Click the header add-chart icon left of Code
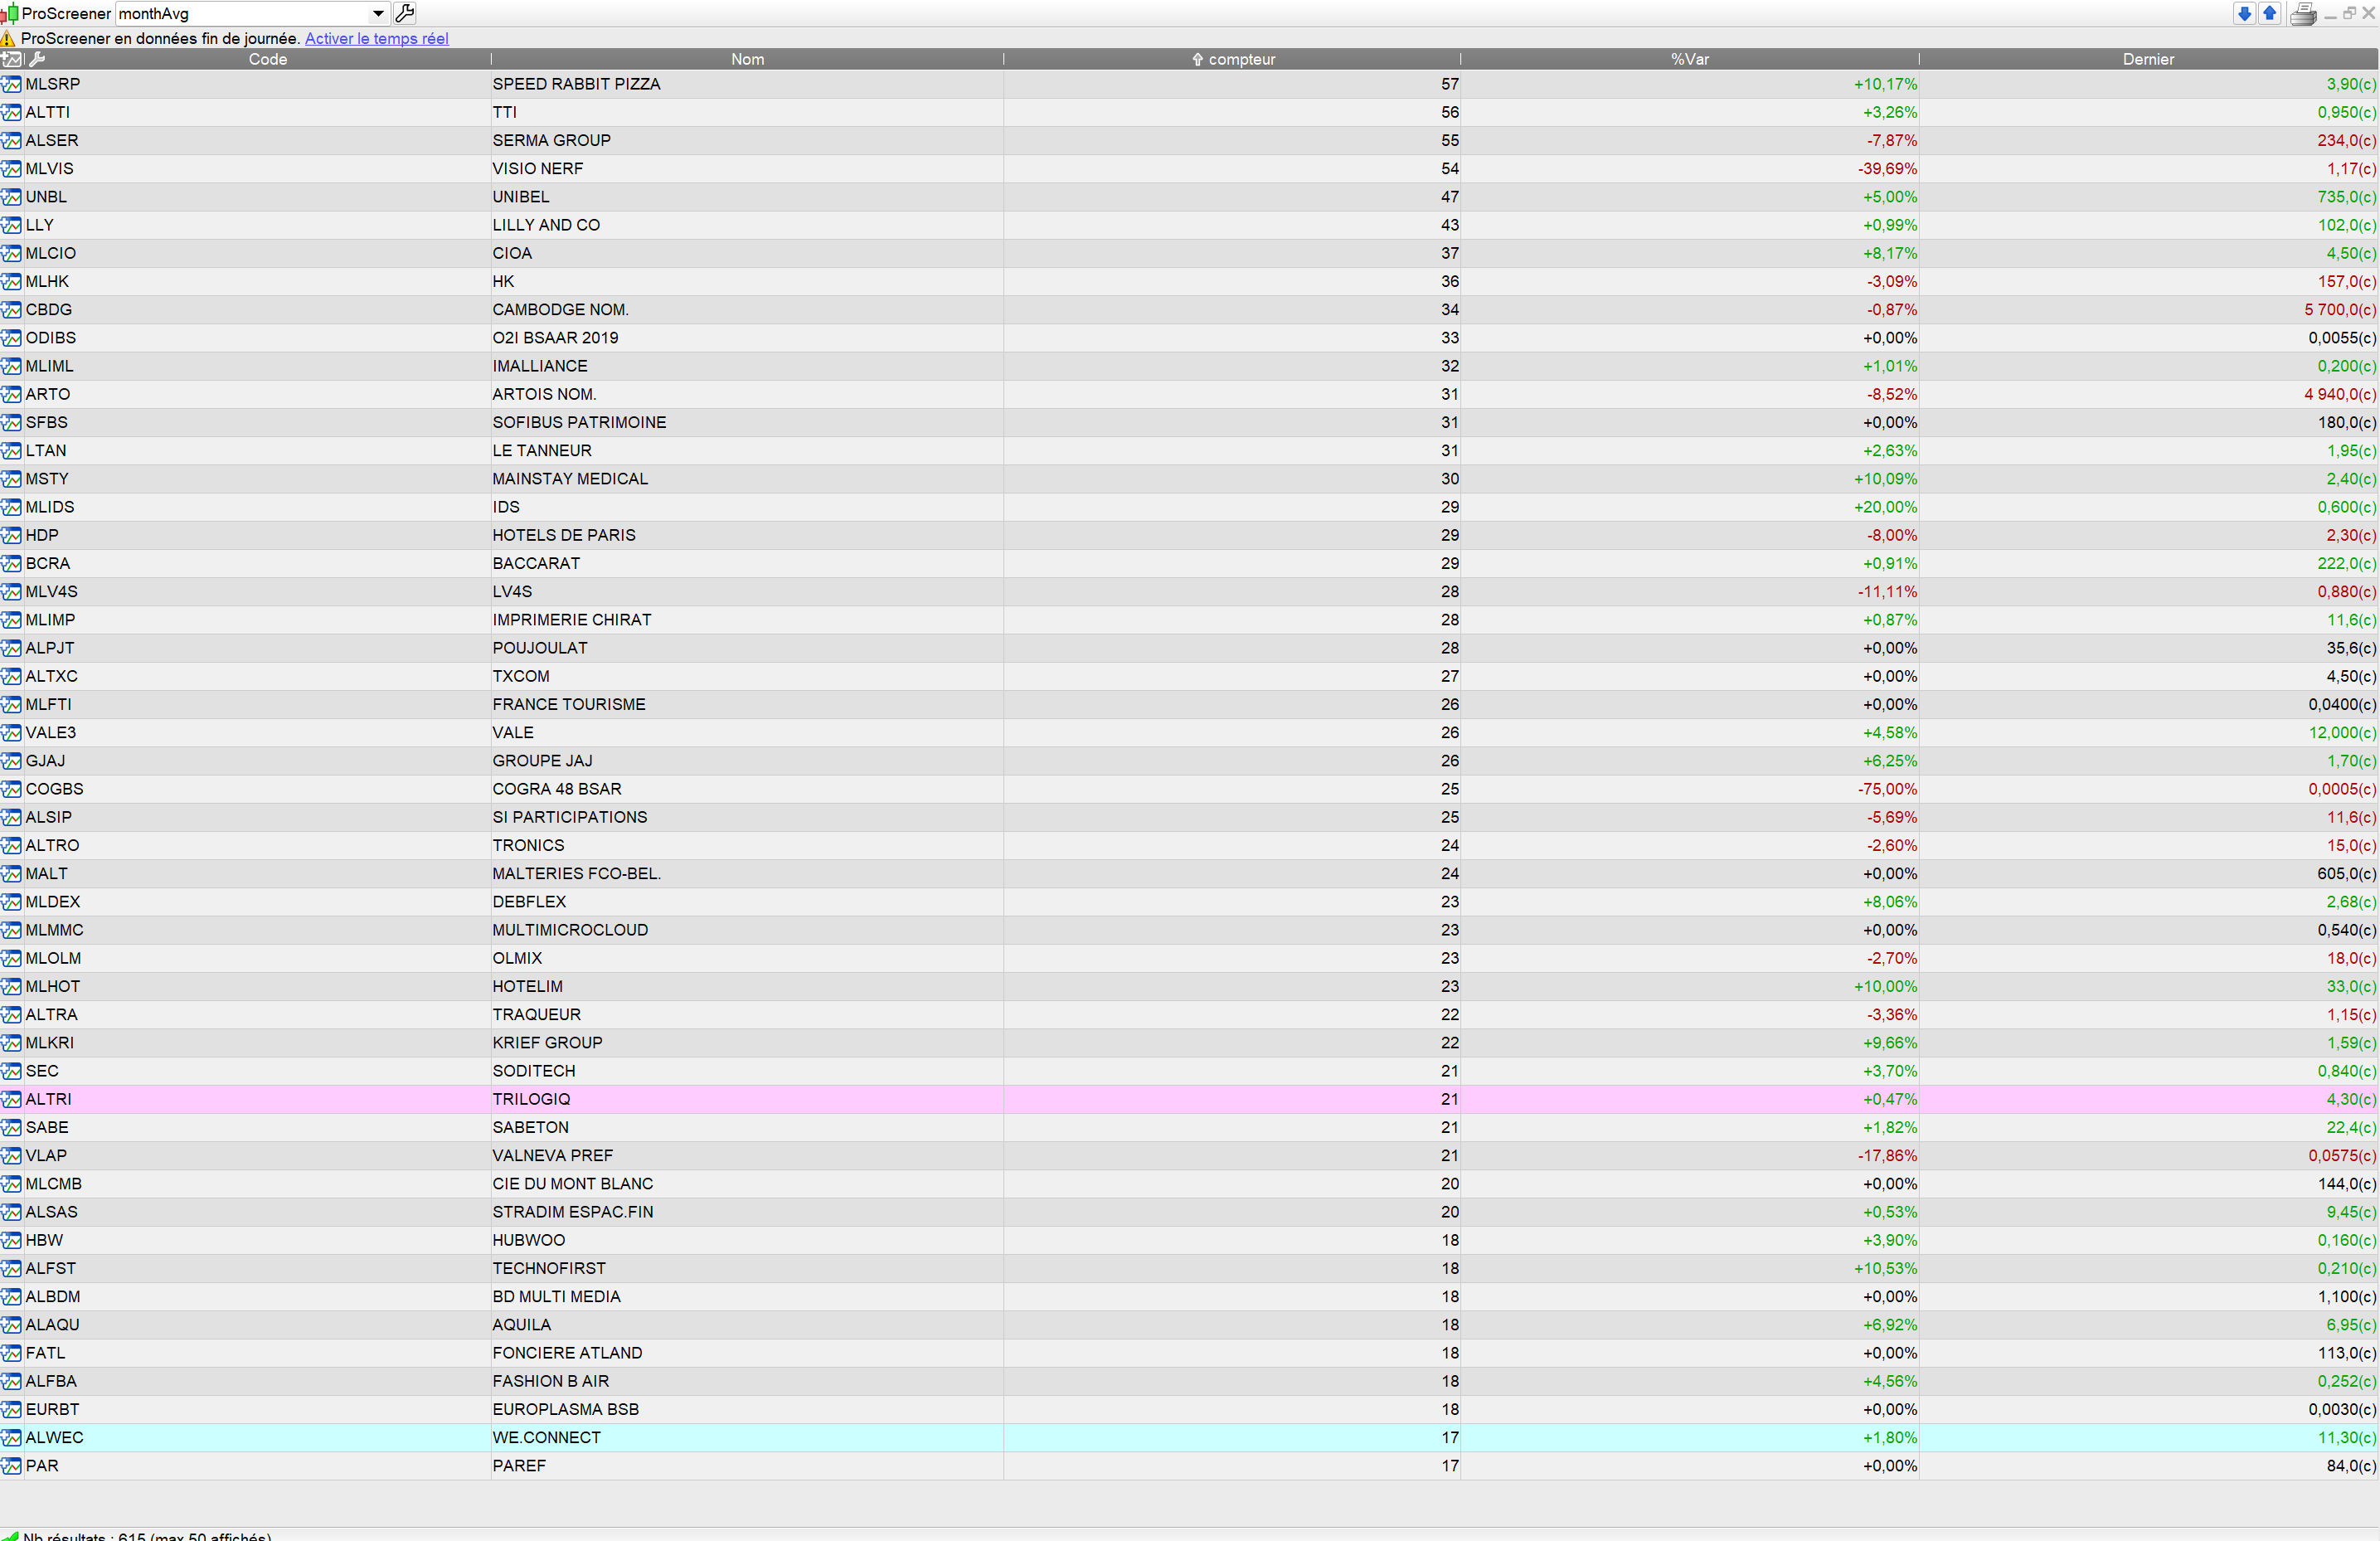Screen dimensions: 2380x1541 11,59
